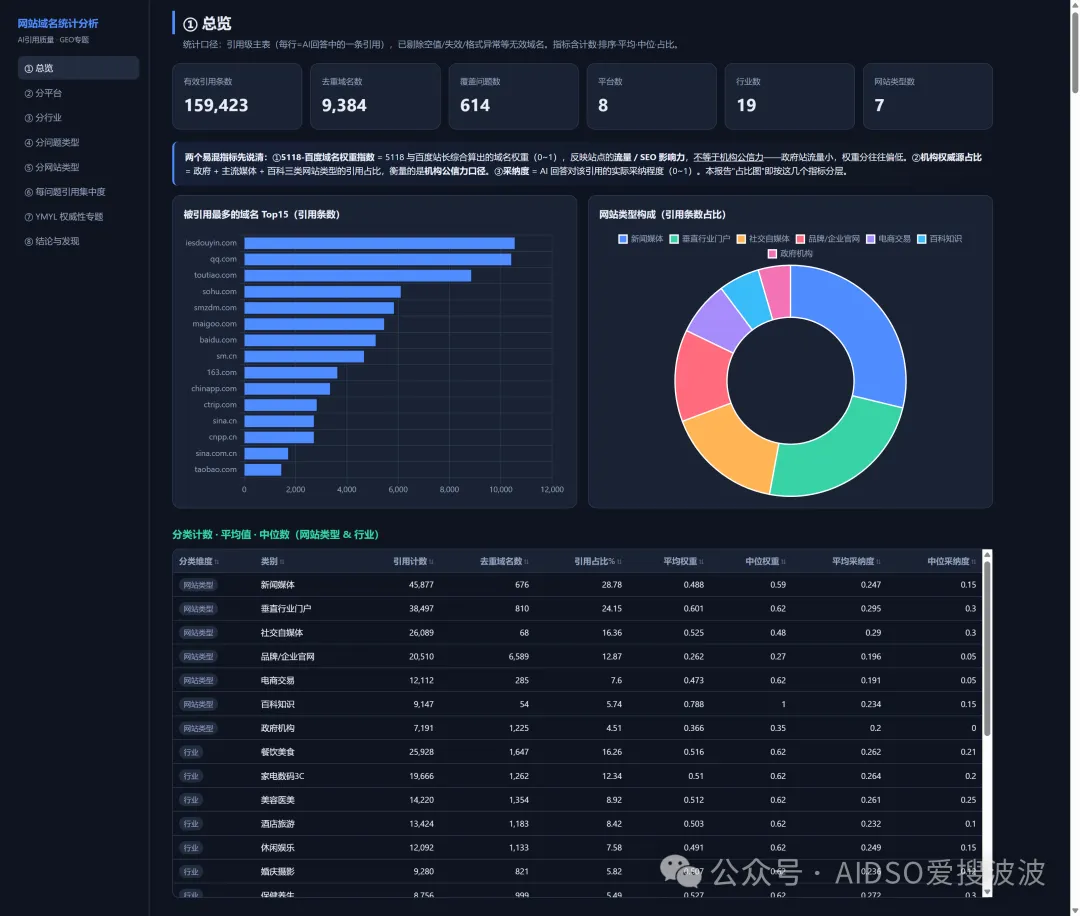Sort by 引用占比% column sort arrow
The width and height of the screenshot is (1080, 916).
619,562
